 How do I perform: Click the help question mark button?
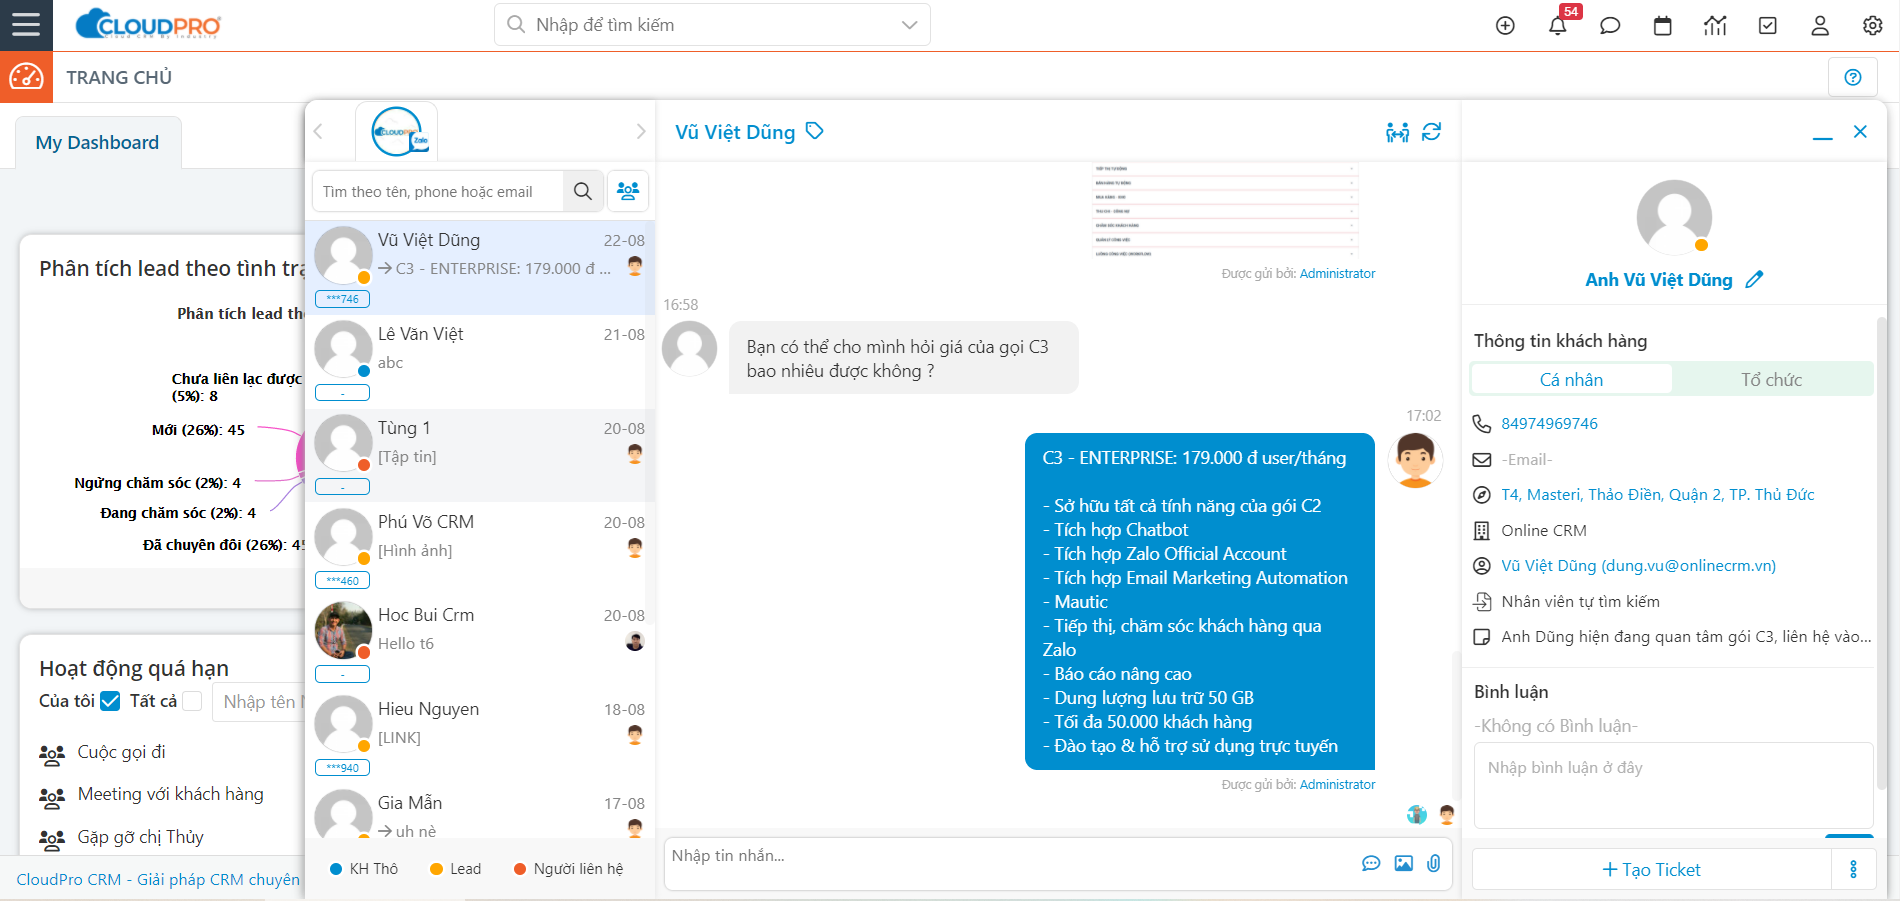pos(1853,77)
